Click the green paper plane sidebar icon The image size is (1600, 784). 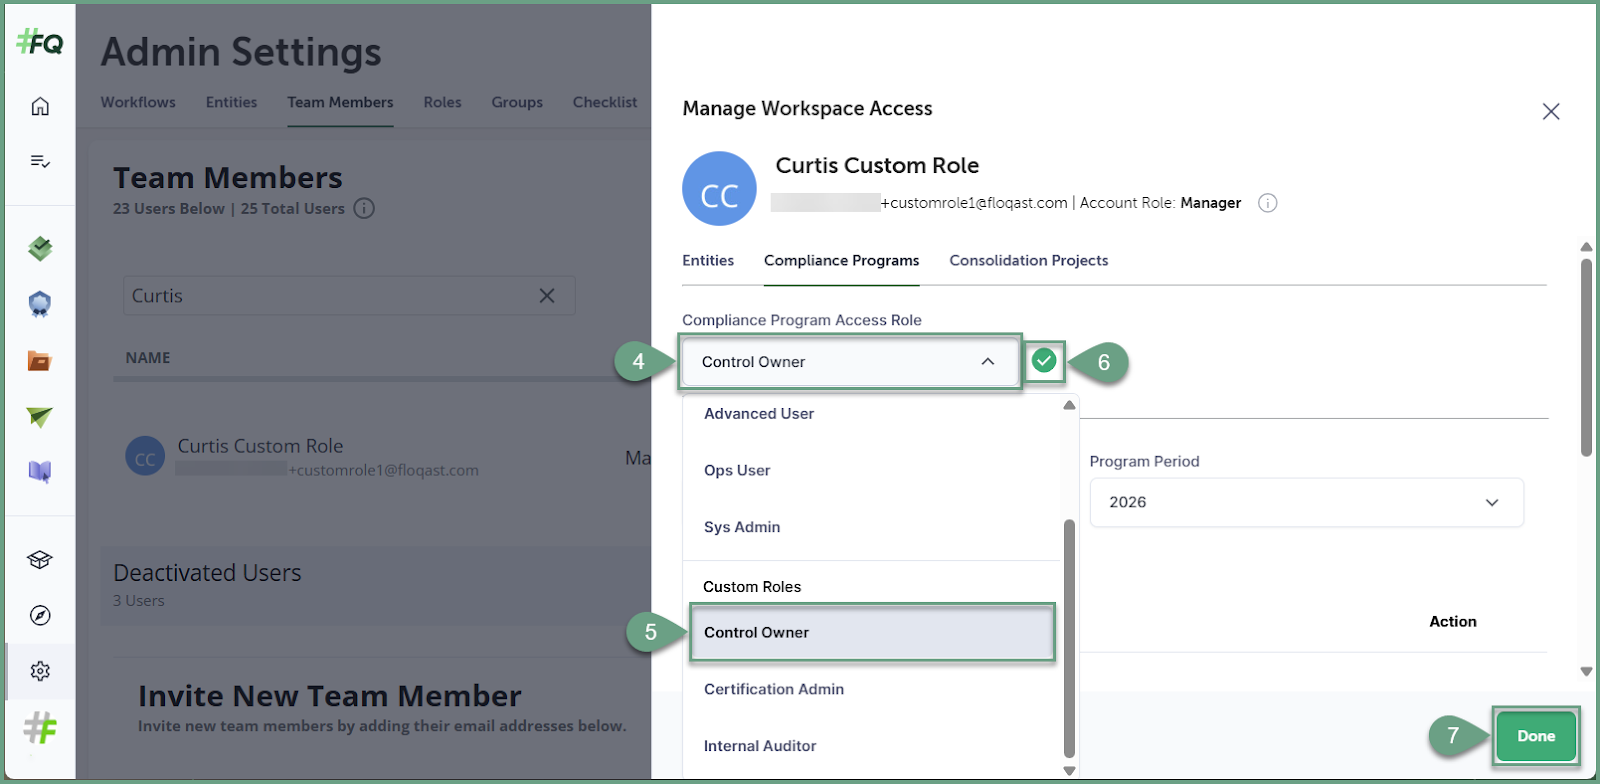click(40, 417)
